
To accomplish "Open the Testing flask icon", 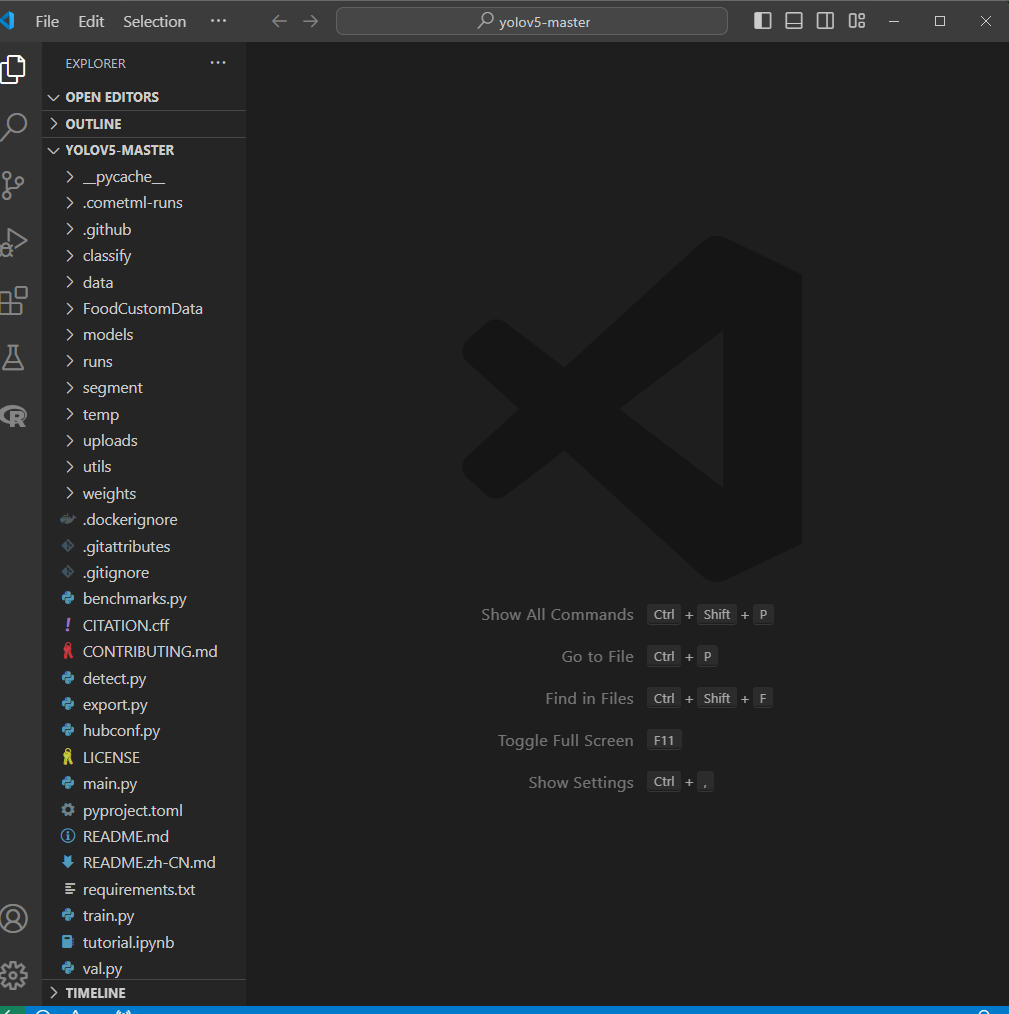I will 13,358.
